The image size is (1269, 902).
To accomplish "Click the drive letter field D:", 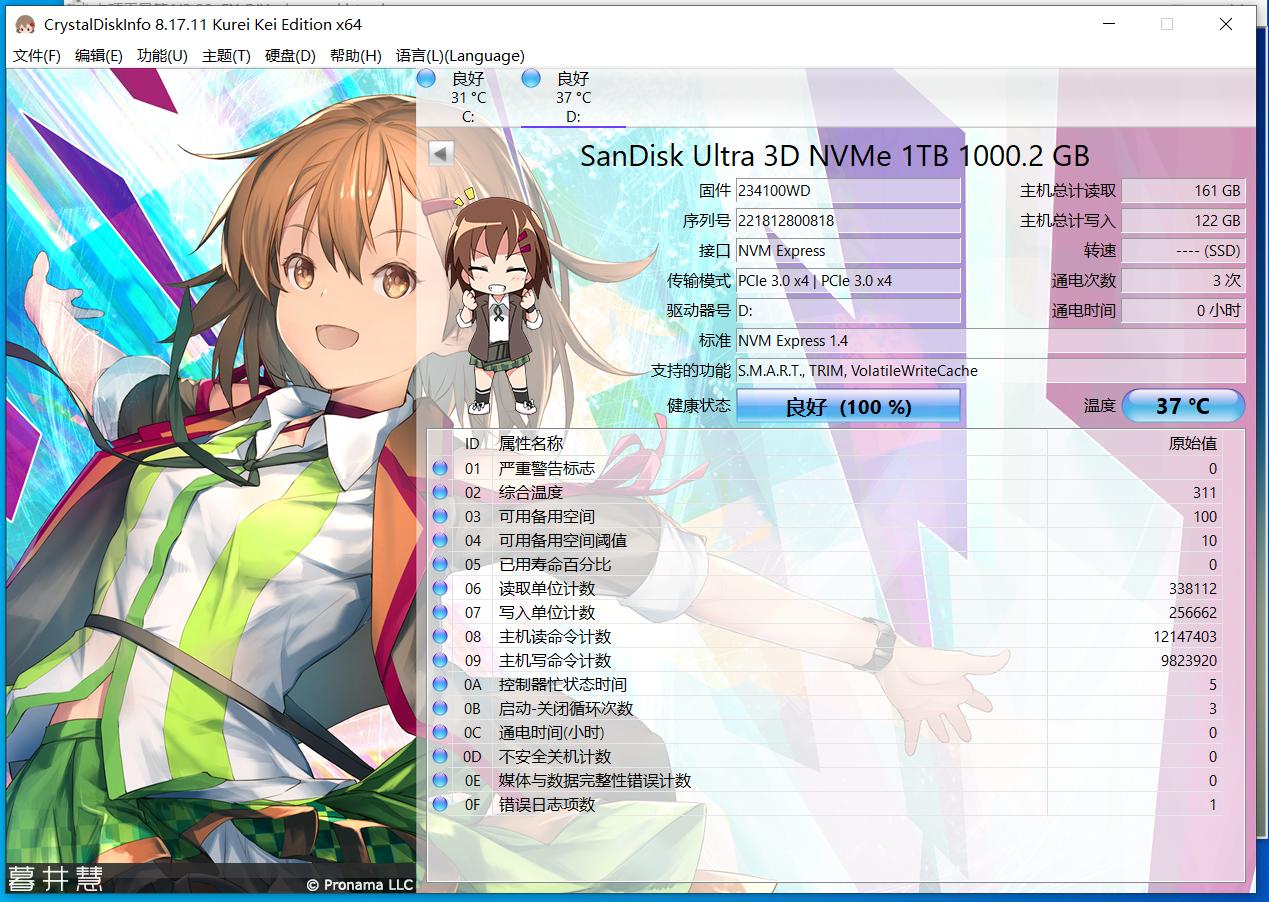I will [x=848, y=310].
